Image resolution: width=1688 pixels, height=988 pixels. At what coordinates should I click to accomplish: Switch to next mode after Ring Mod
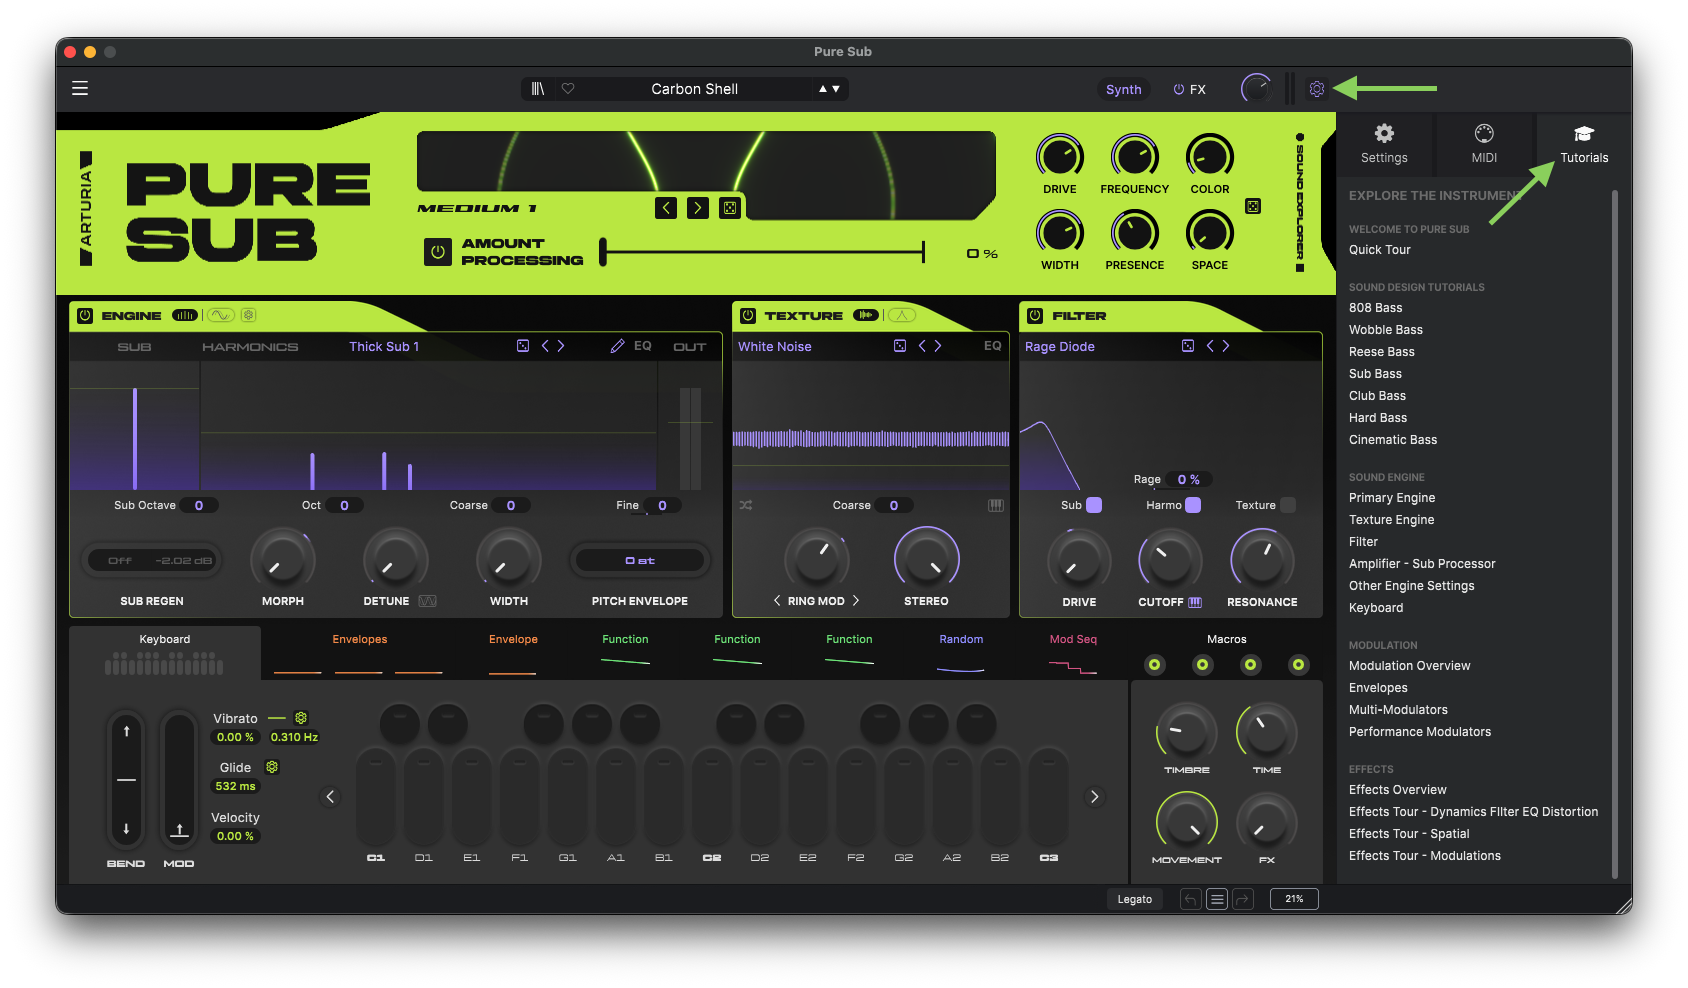[x=856, y=601]
